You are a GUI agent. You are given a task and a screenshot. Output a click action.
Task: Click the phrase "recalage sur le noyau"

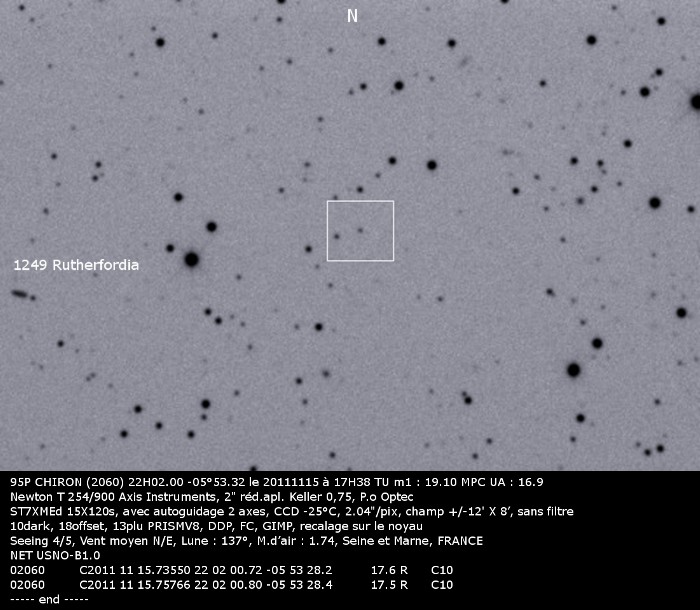[x=361, y=526]
